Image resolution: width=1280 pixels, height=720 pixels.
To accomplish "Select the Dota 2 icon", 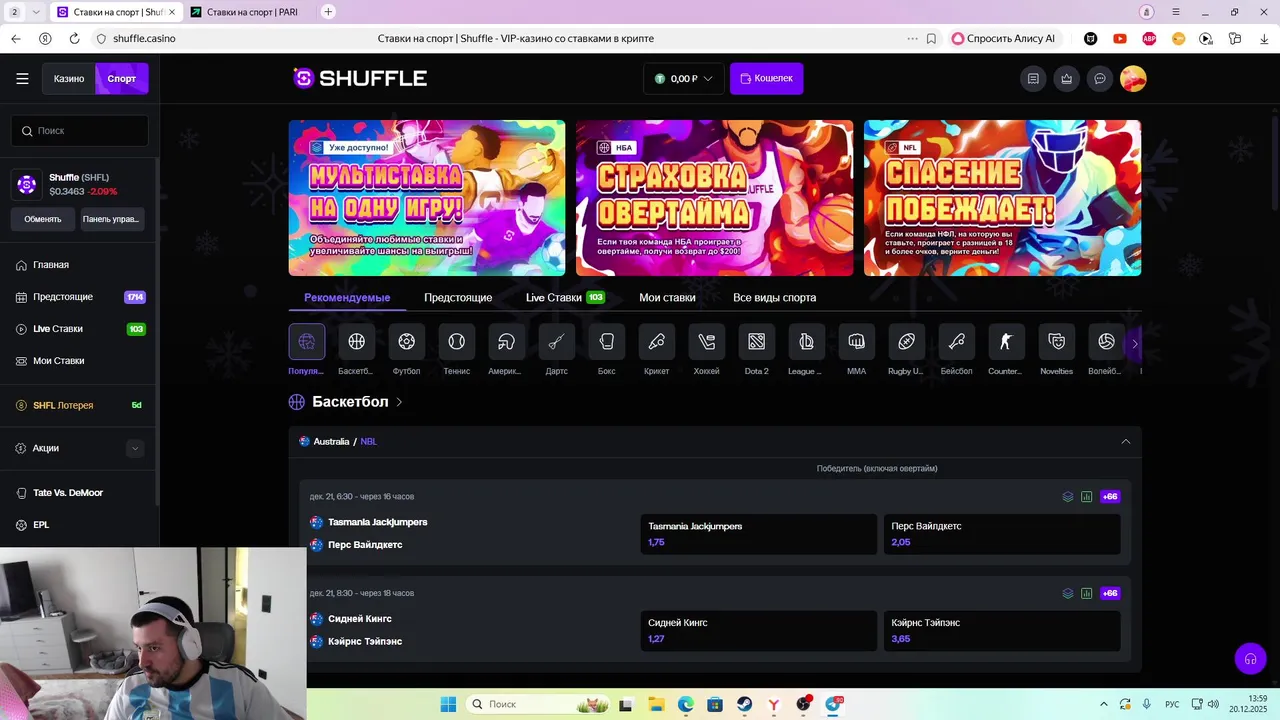I will point(756,342).
